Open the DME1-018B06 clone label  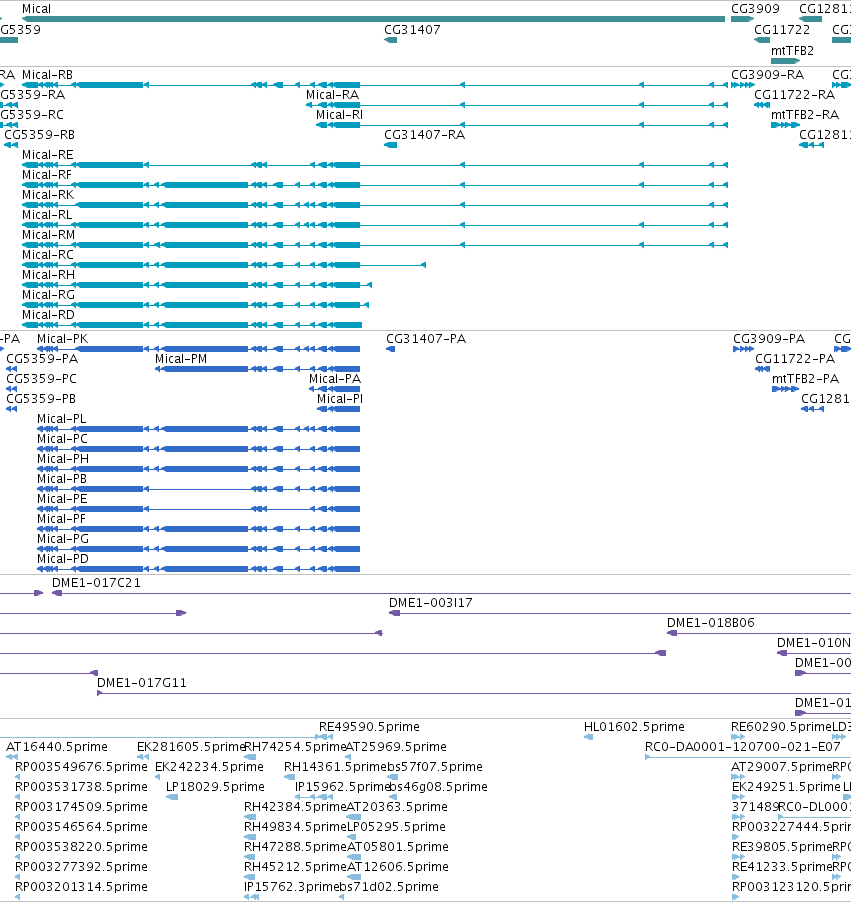click(711, 622)
